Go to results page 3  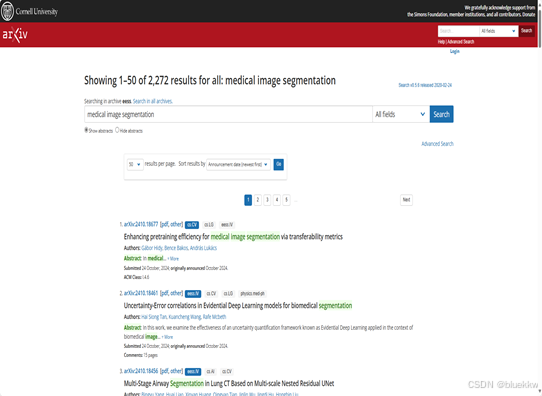tap(267, 200)
